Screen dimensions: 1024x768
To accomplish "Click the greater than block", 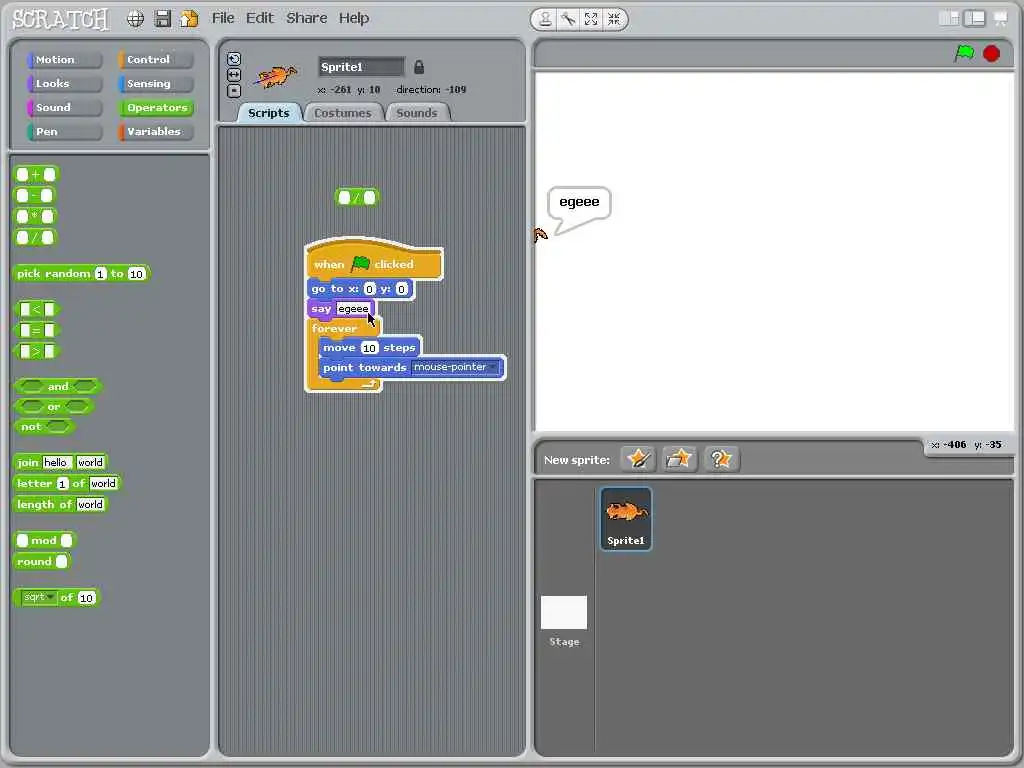I will 37,351.
